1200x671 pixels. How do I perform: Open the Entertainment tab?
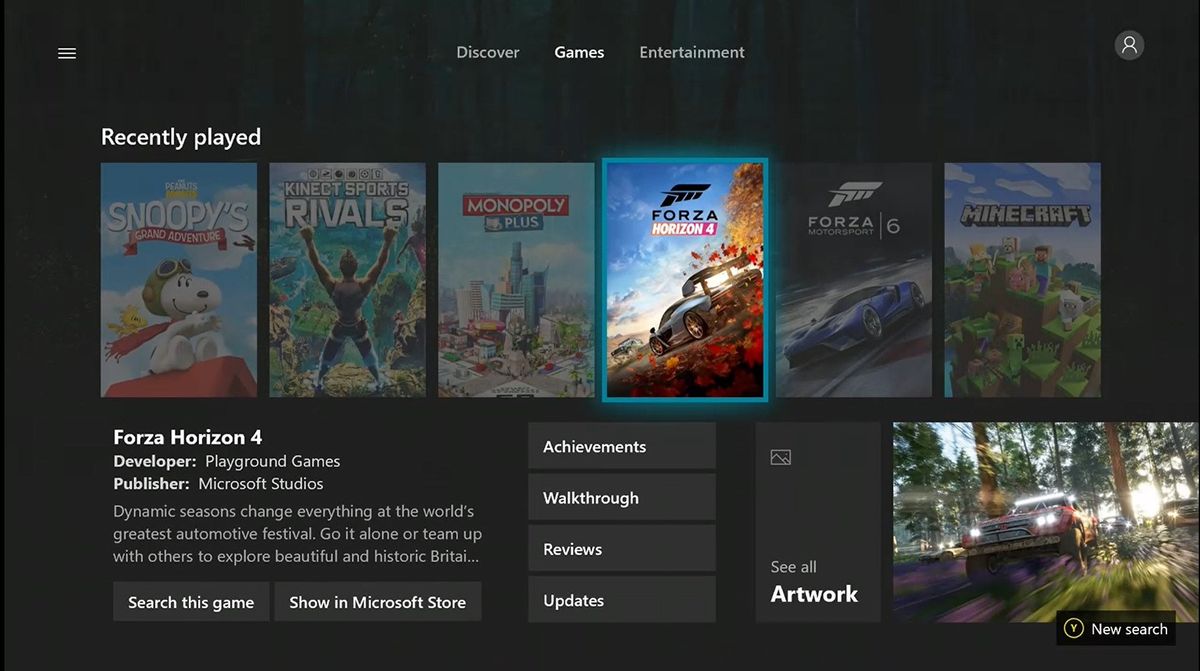coord(691,52)
